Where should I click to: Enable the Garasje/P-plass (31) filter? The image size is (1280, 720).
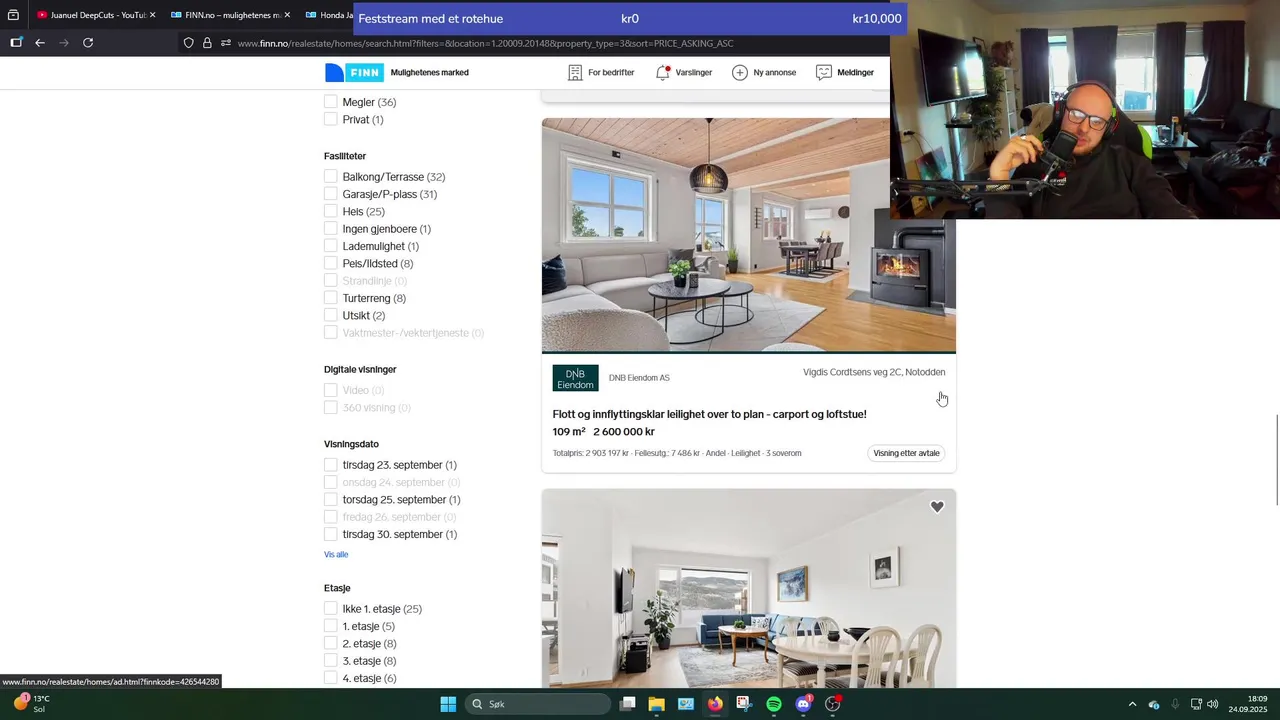click(331, 194)
